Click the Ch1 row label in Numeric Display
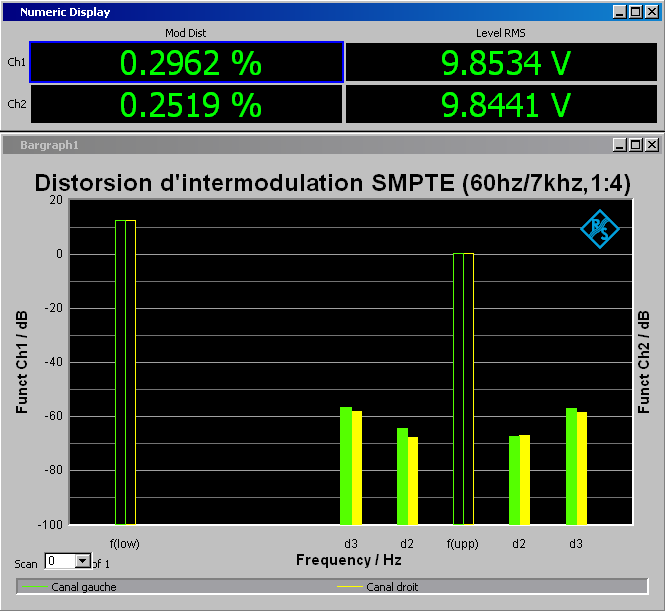 coord(17,62)
